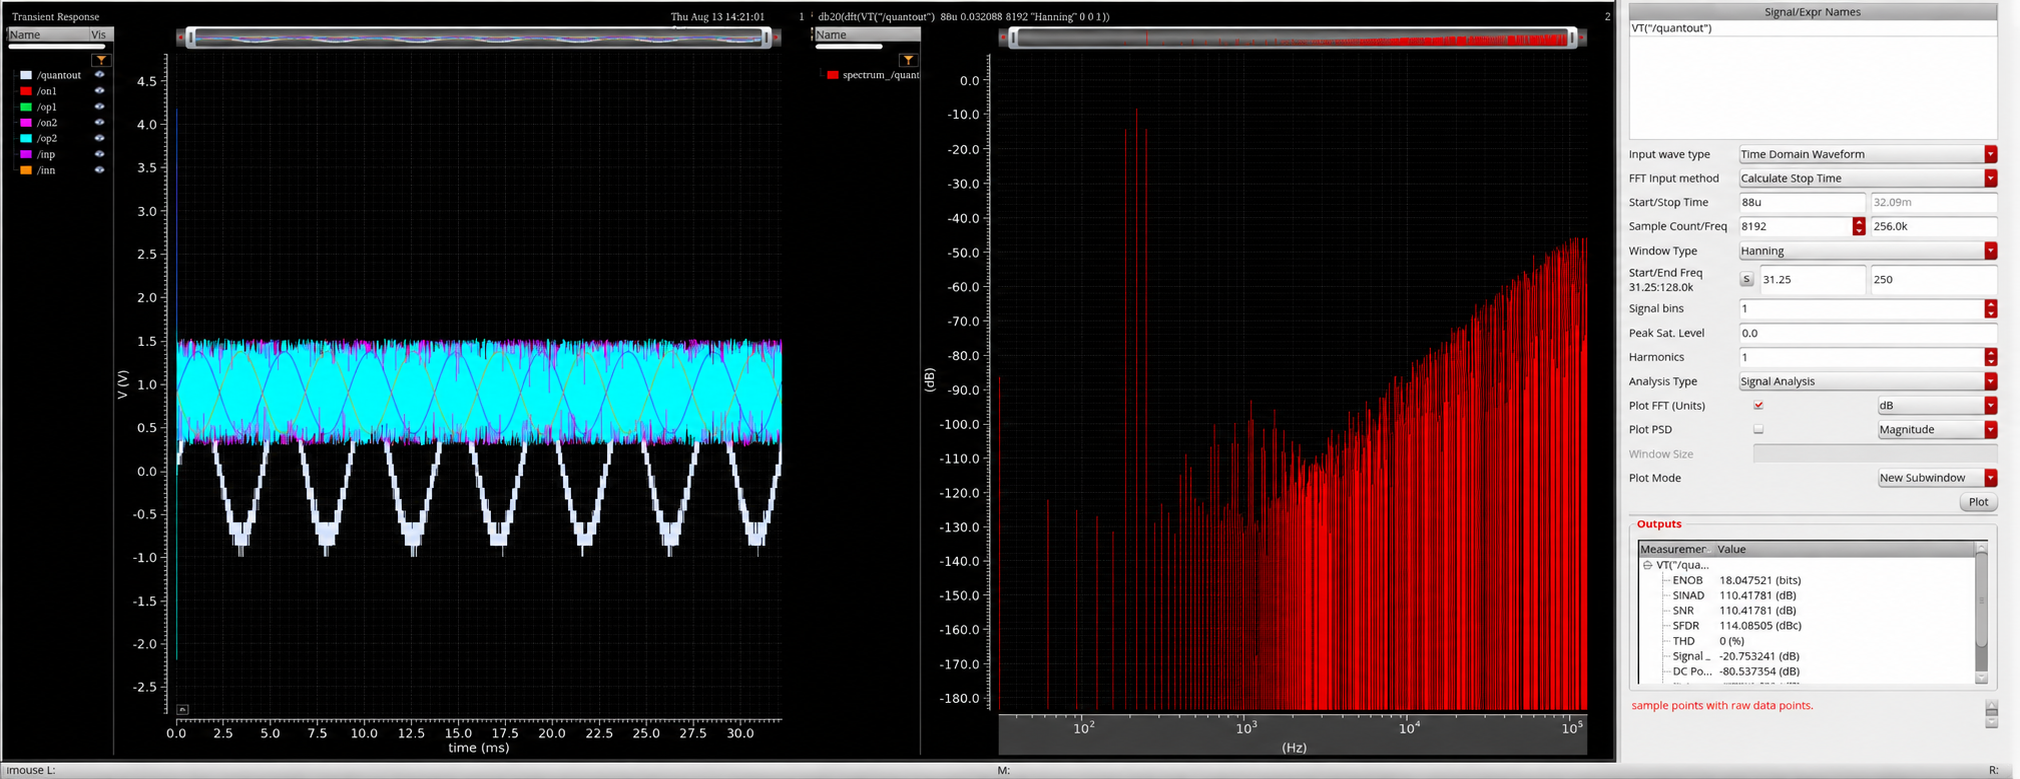Toggle visibility of the /quantout trace
This screenshot has height=779, width=2020.
[99, 75]
